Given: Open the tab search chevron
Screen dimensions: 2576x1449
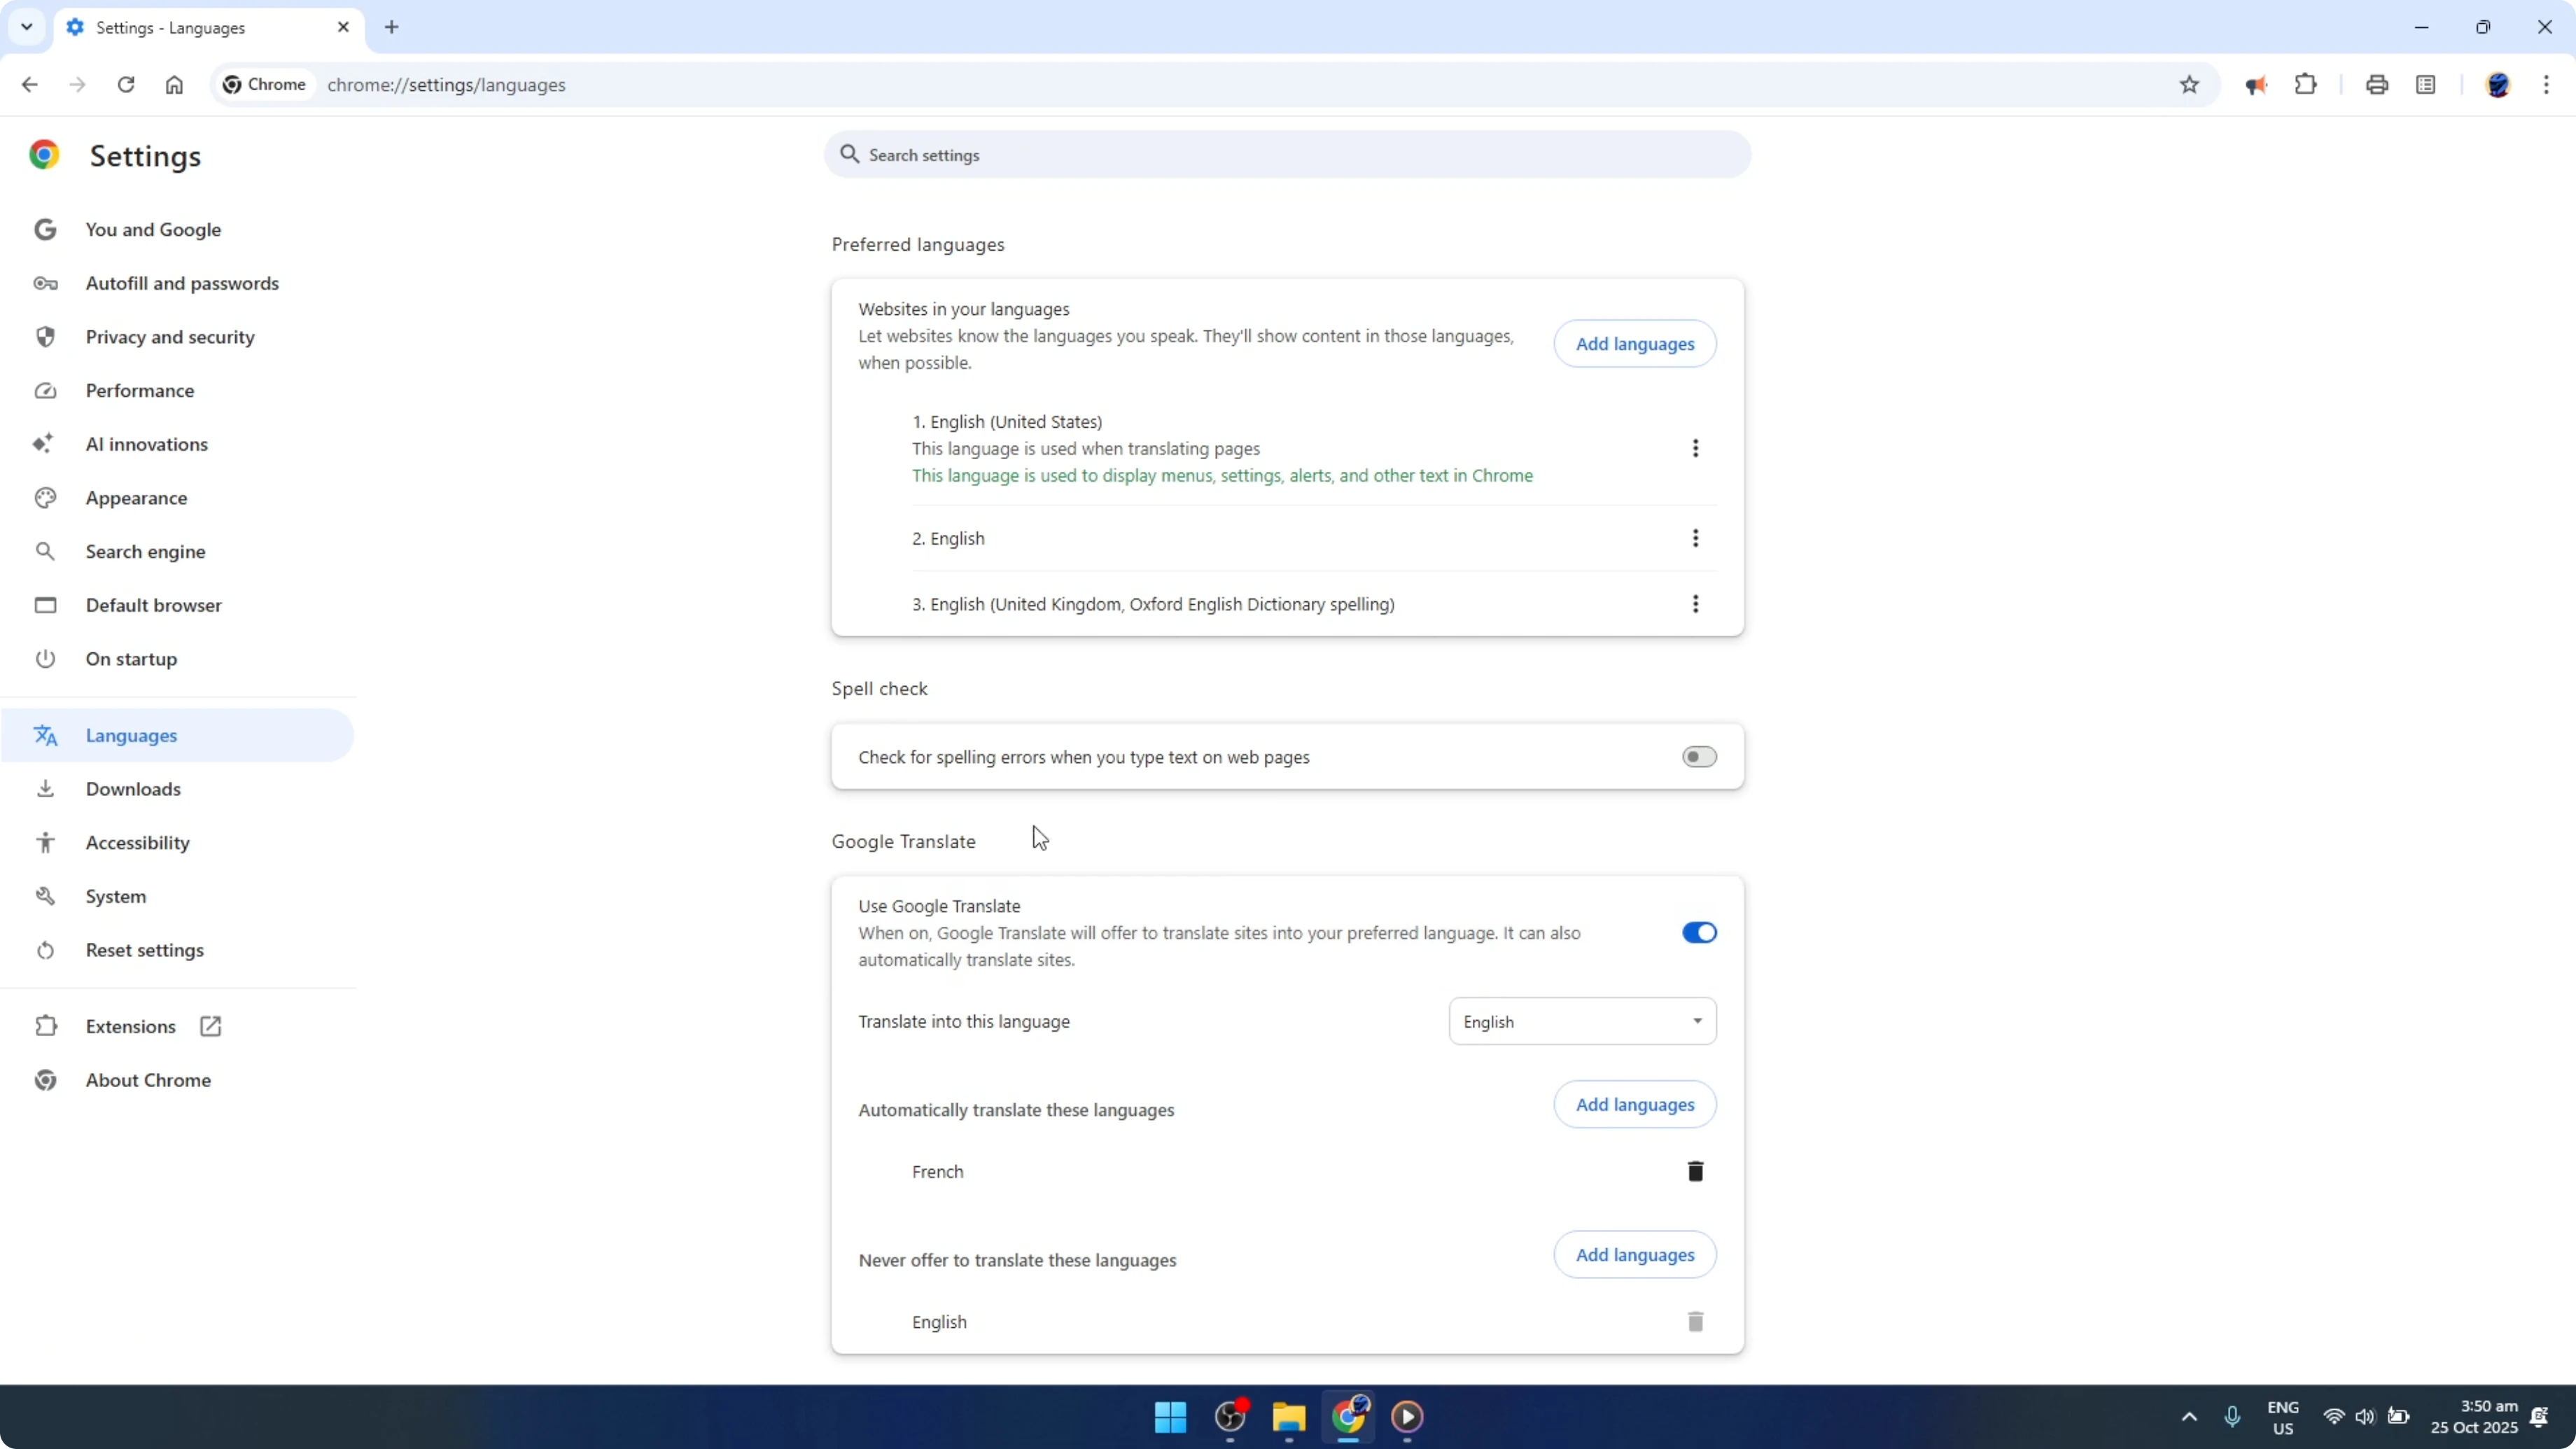Looking at the screenshot, I should [x=26, y=27].
